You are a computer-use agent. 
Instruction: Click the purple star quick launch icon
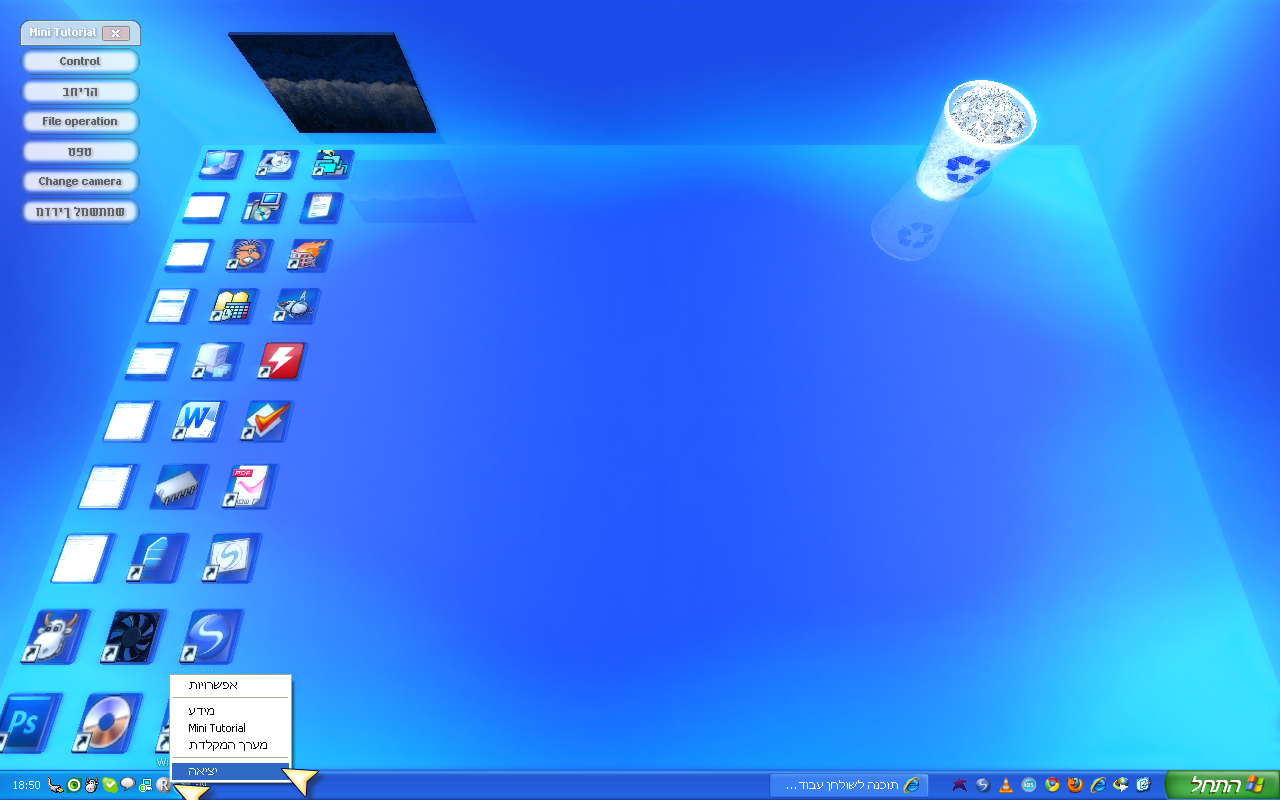pos(960,785)
